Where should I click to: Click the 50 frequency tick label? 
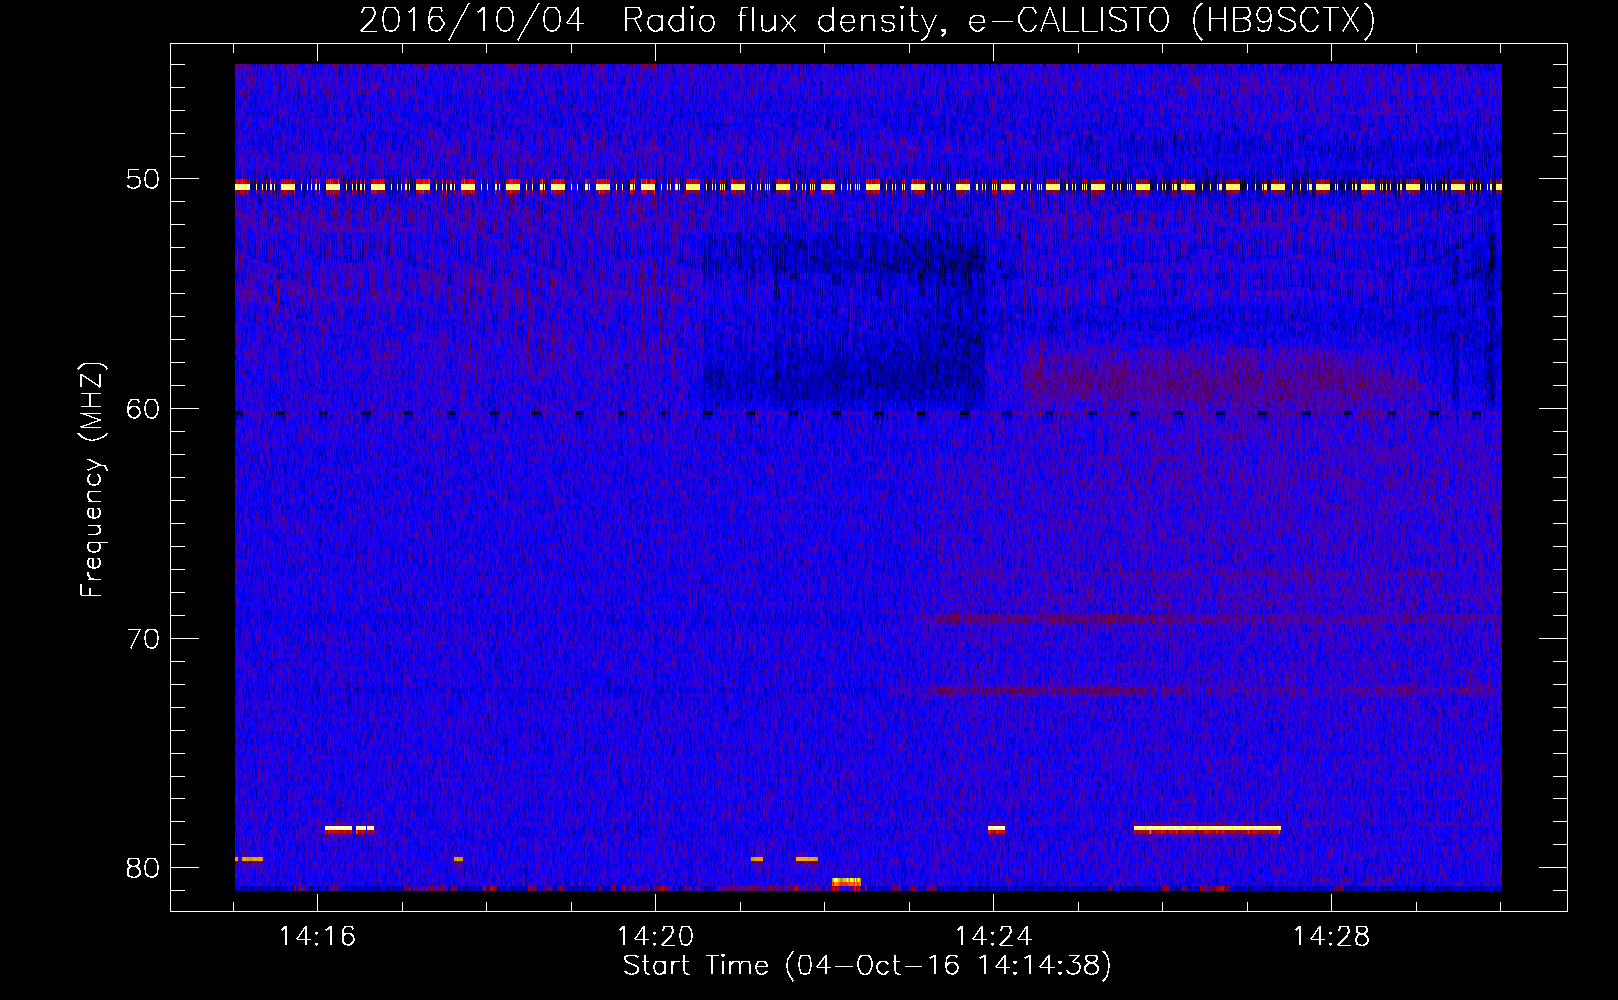pyautogui.click(x=143, y=179)
